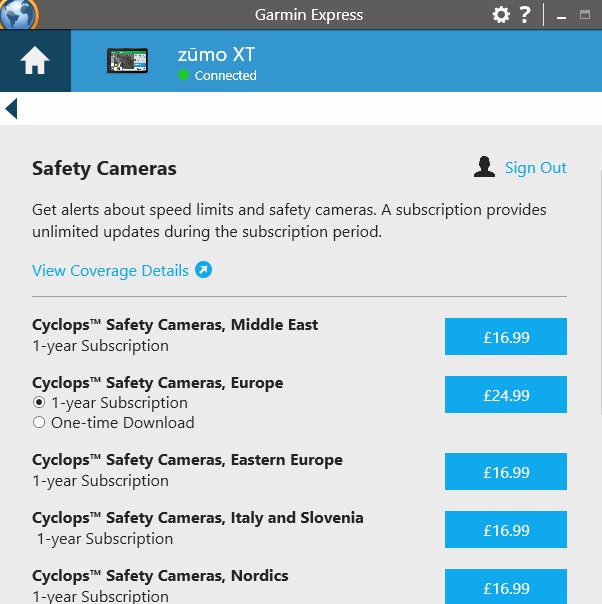Select the 1-year Subscription radio for Europe

click(x=39, y=403)
